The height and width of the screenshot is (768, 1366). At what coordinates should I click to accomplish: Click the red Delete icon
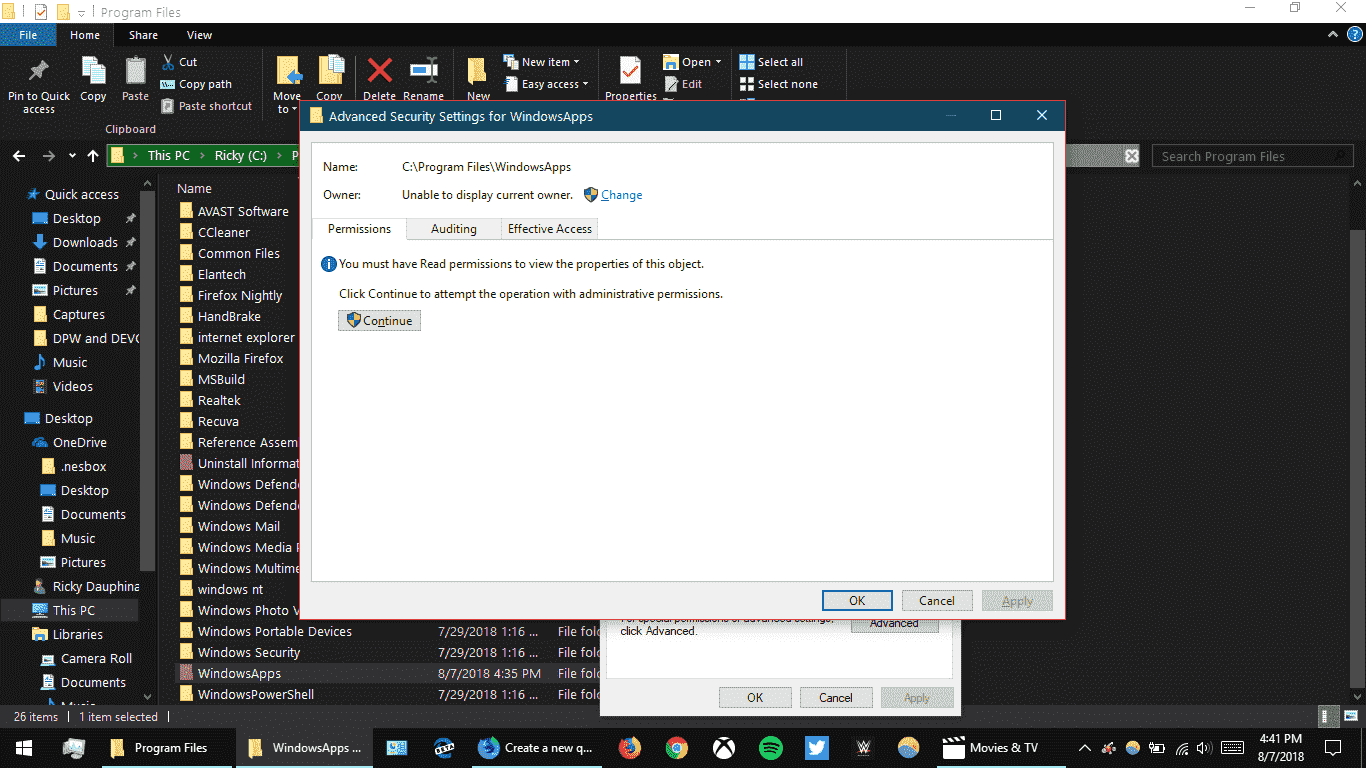pos(379,71)
